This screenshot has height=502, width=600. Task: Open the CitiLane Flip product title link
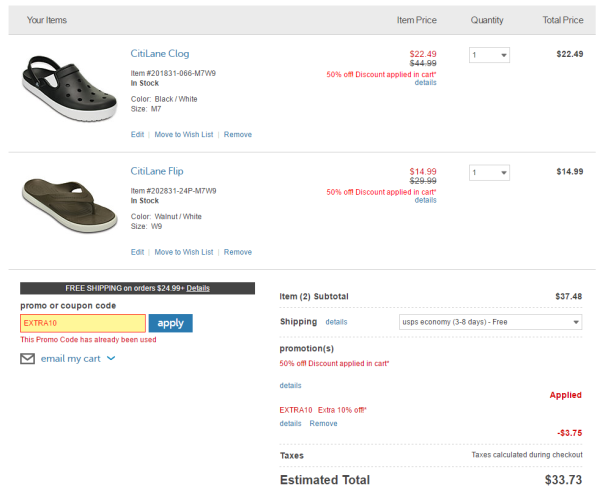point(157,171)
